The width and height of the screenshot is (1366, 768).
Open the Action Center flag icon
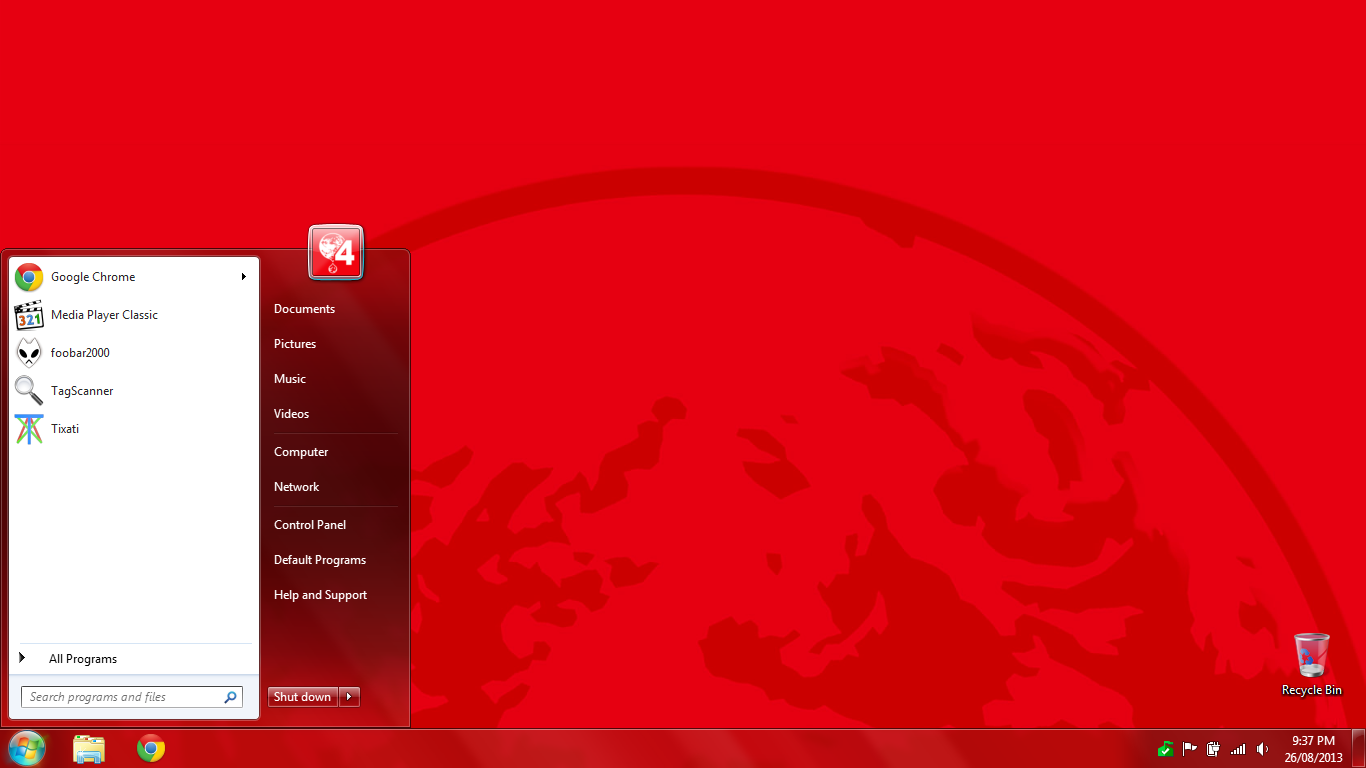click(1190, 749)
